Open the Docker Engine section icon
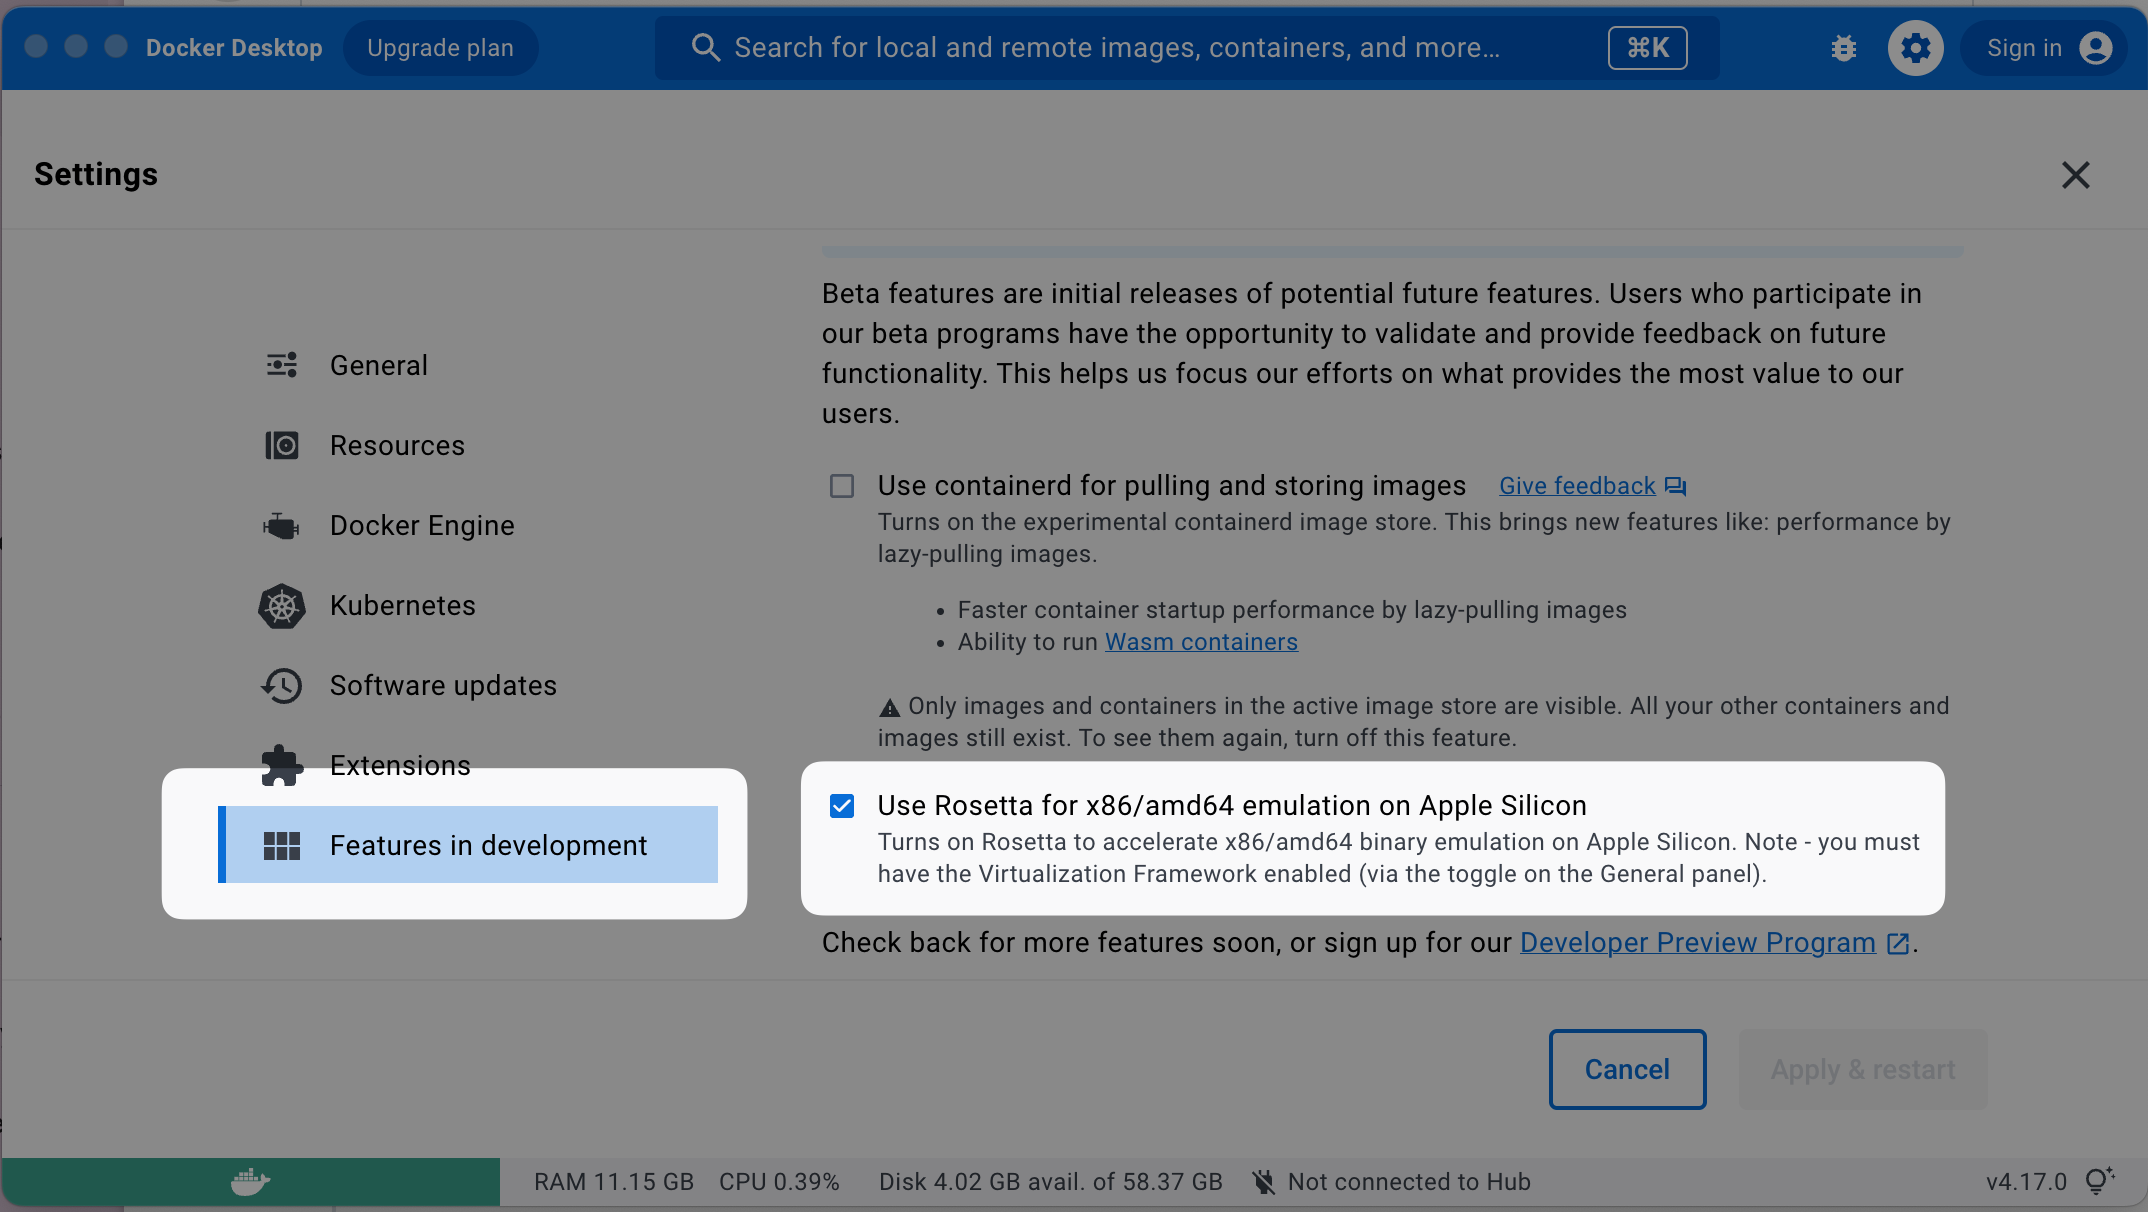This screenshot has width=2148, height=1212. [x=281, y=525]
